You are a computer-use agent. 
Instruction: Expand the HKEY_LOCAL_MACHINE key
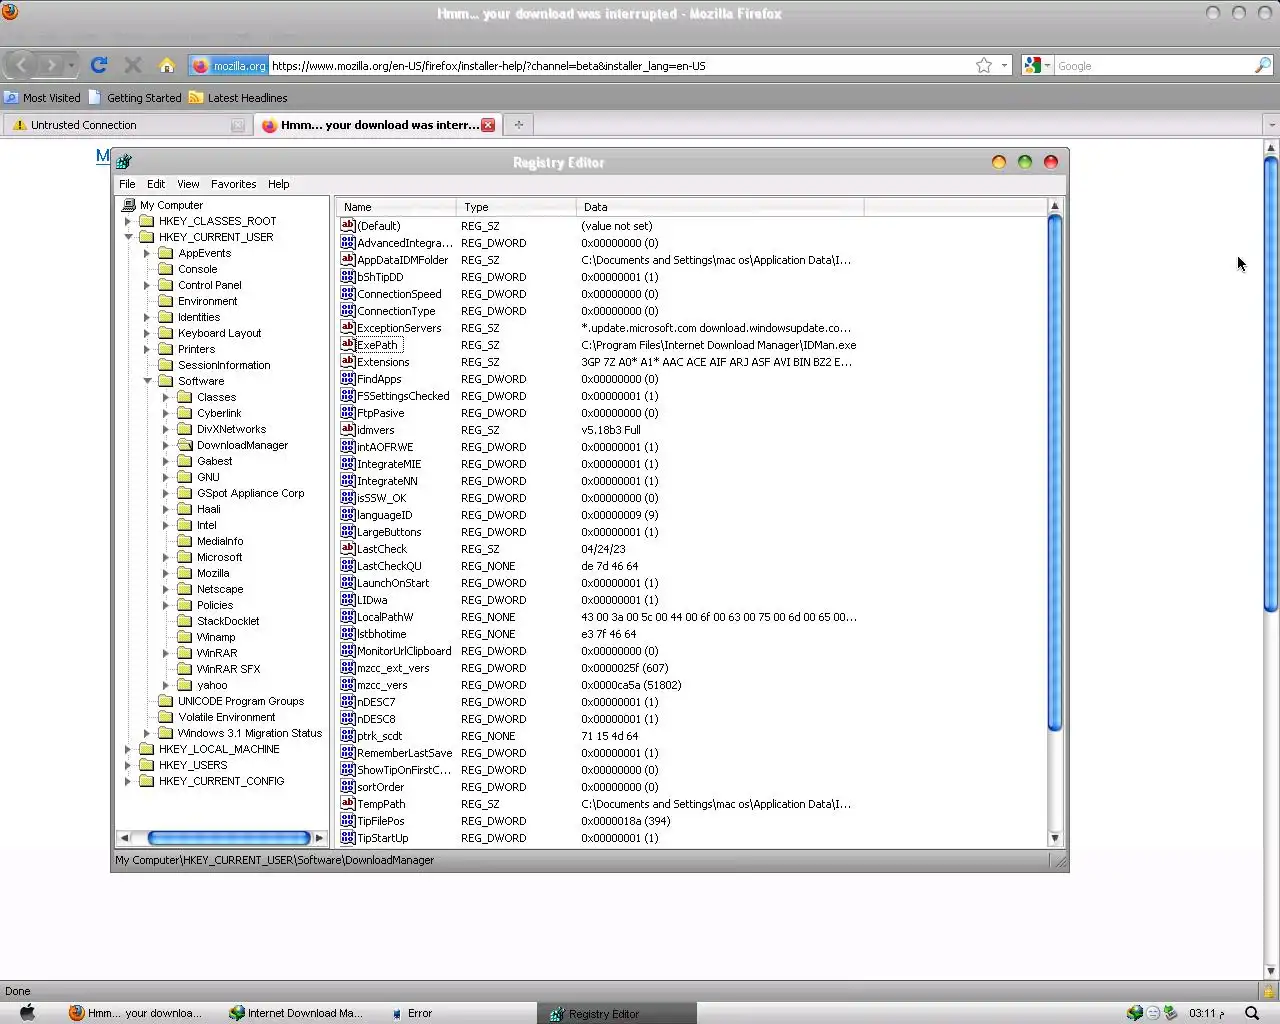tap(128, 749)
